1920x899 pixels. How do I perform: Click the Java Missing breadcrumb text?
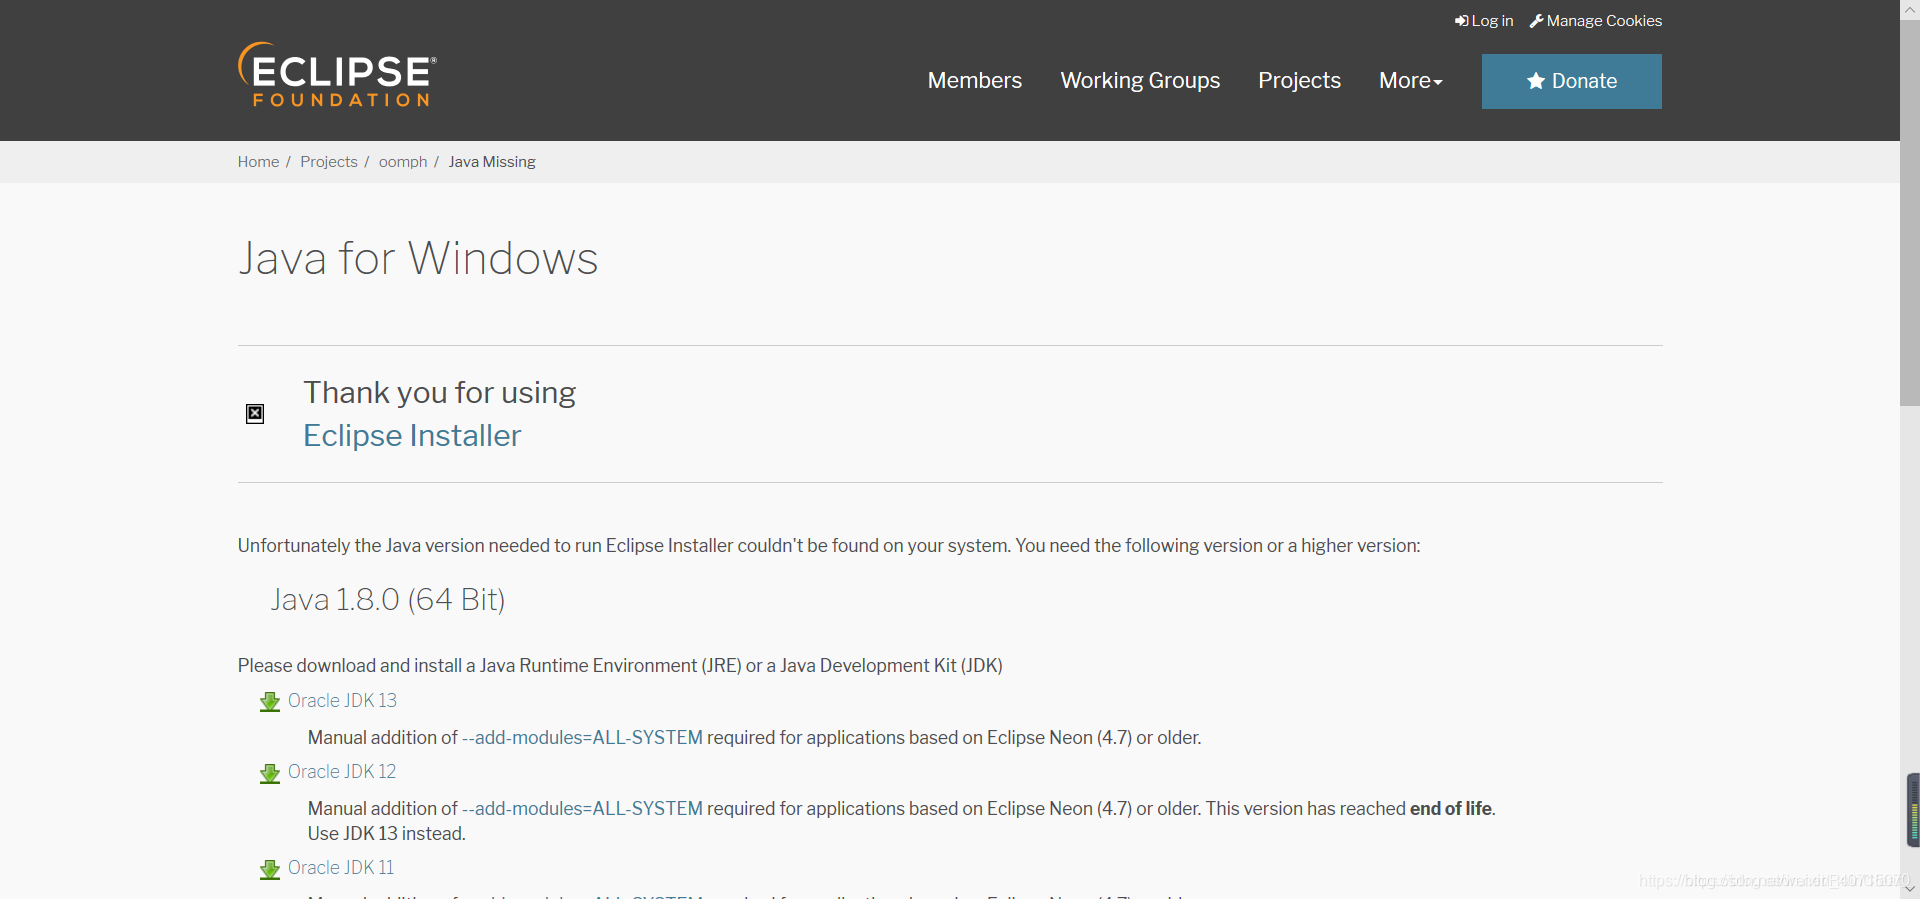(x=492, y=162)
